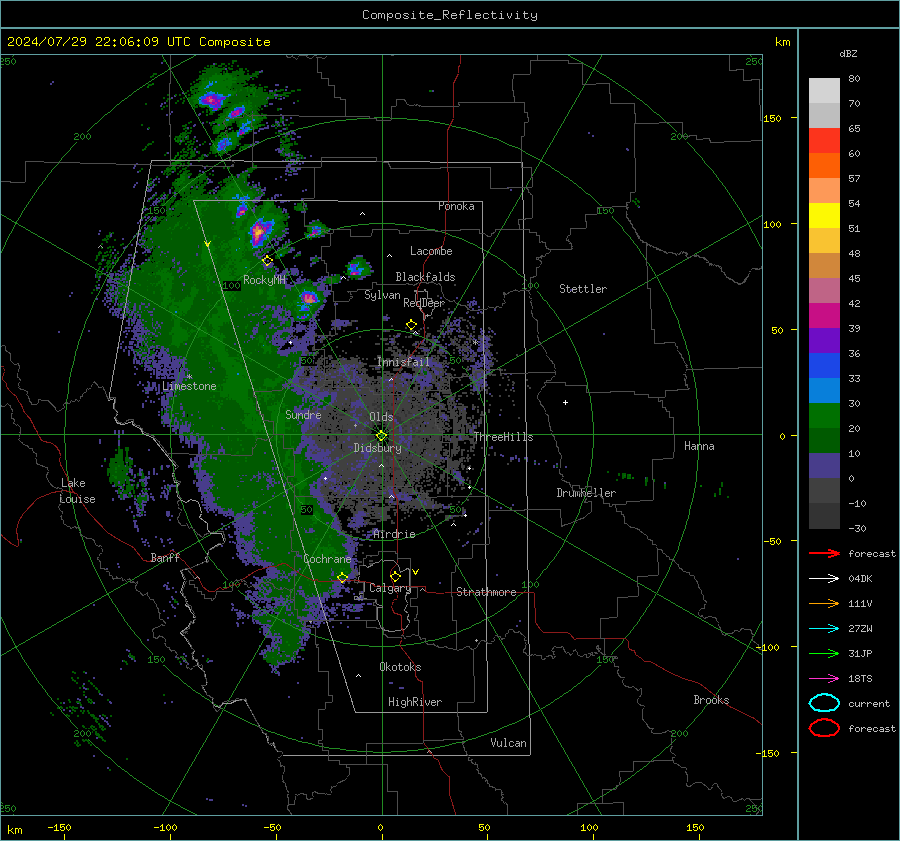Select the 39 dBZ magenta color swatch
Image resolution: width=900 pixels, height=841 pixels.
(824, 316)
